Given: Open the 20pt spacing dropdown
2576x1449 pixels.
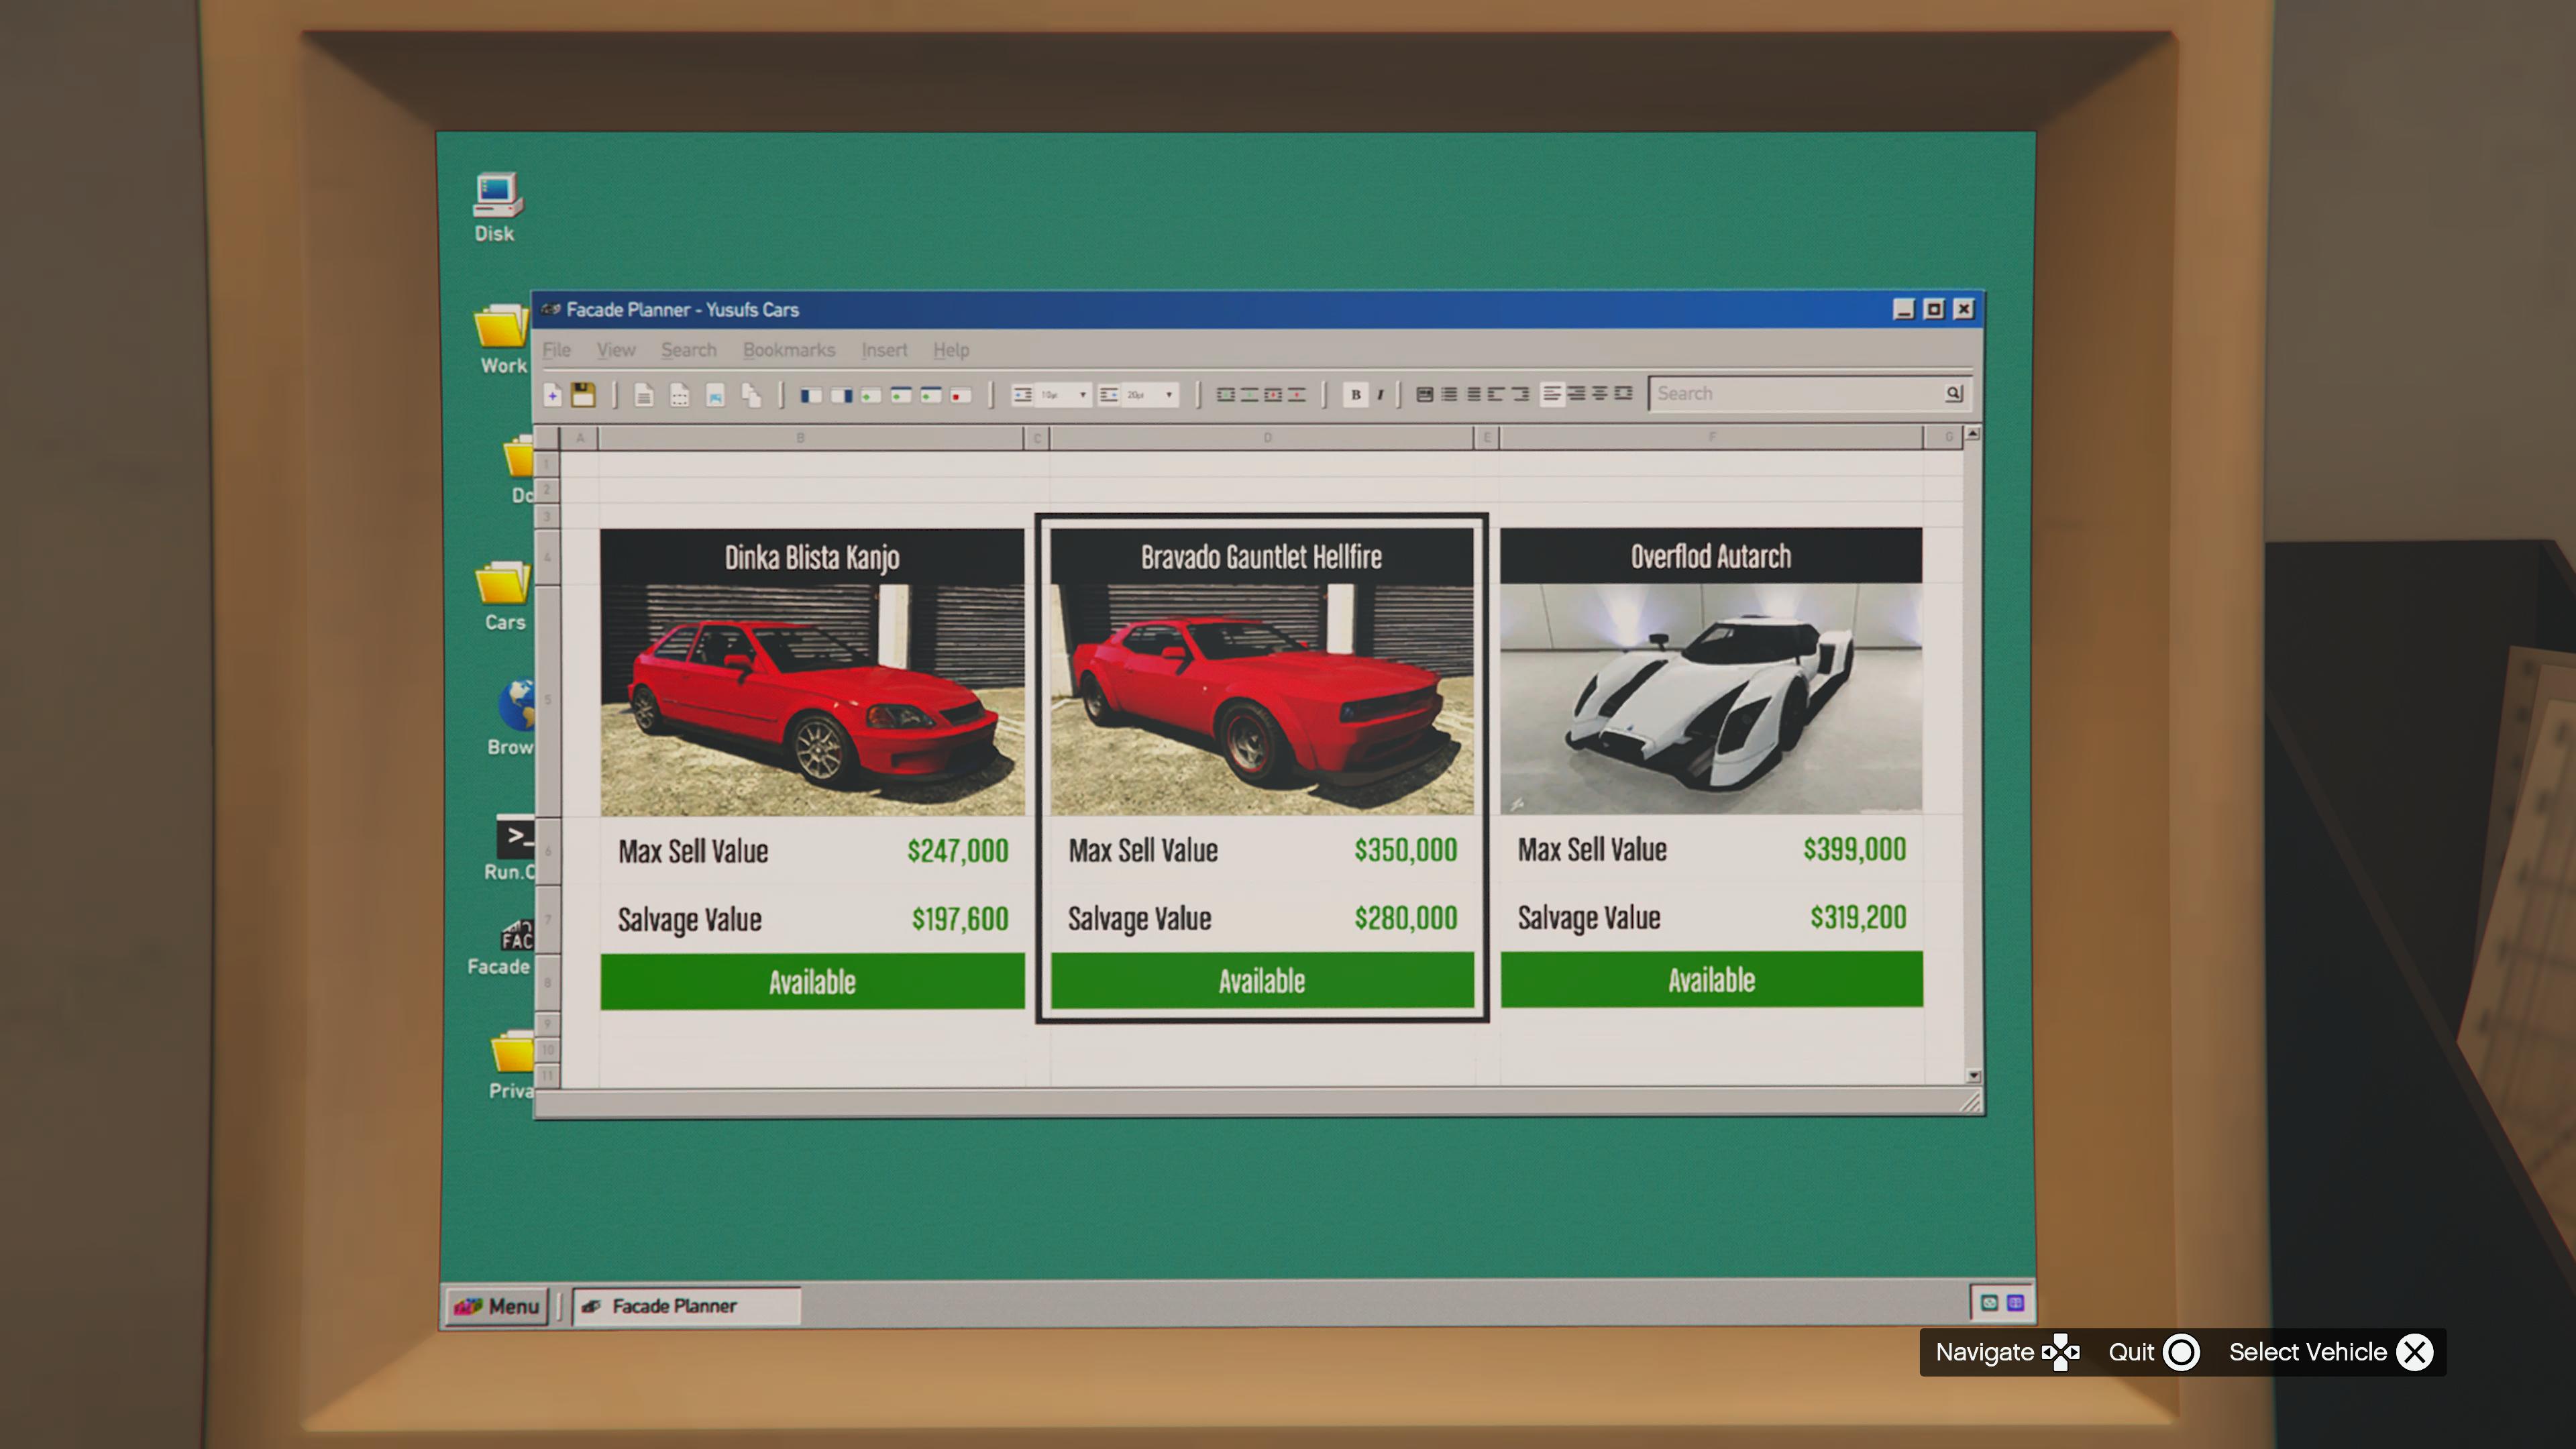Looking at the screenshot, I should (x=1168, y=395).
